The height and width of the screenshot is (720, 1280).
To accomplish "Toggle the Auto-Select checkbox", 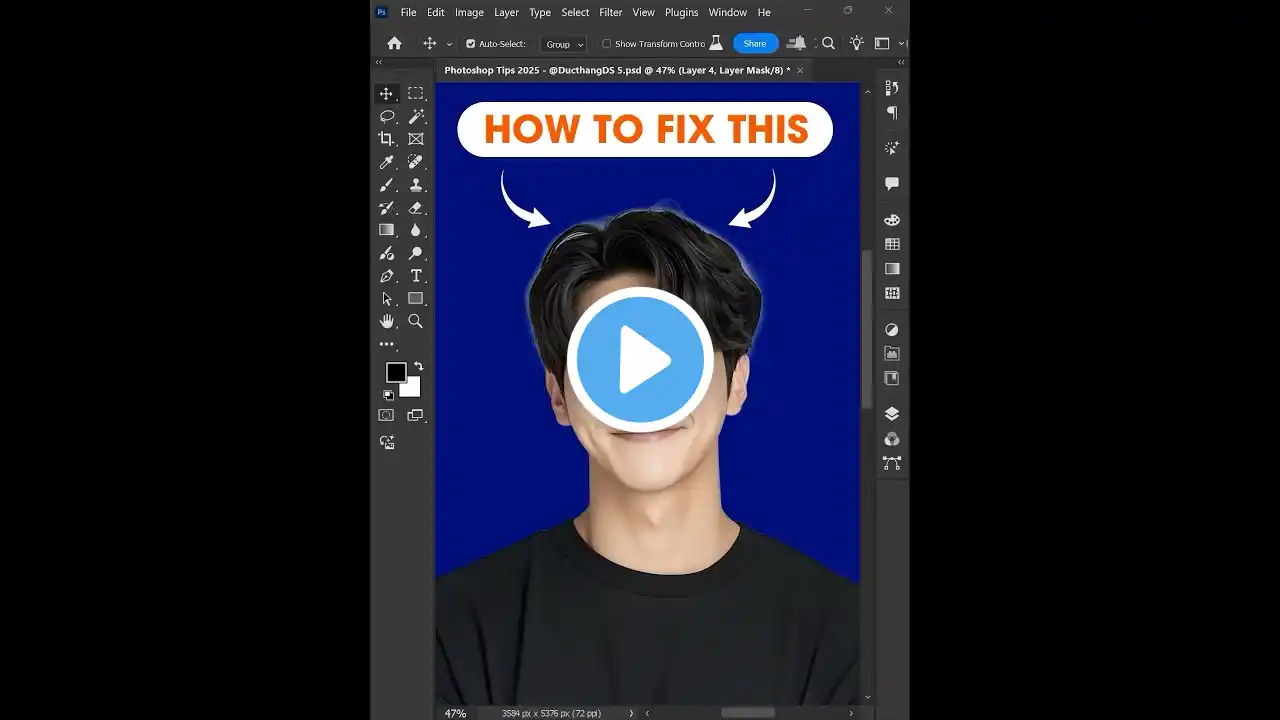I will (469, 43).
